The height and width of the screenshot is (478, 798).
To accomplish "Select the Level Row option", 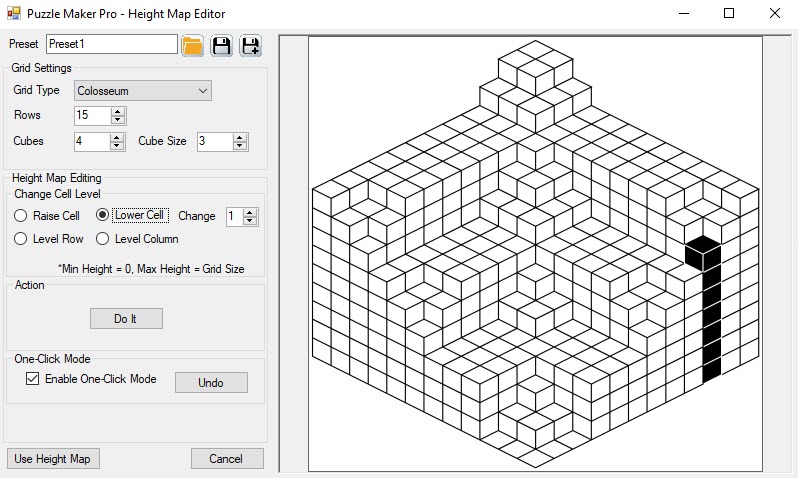I will [21, 239].
